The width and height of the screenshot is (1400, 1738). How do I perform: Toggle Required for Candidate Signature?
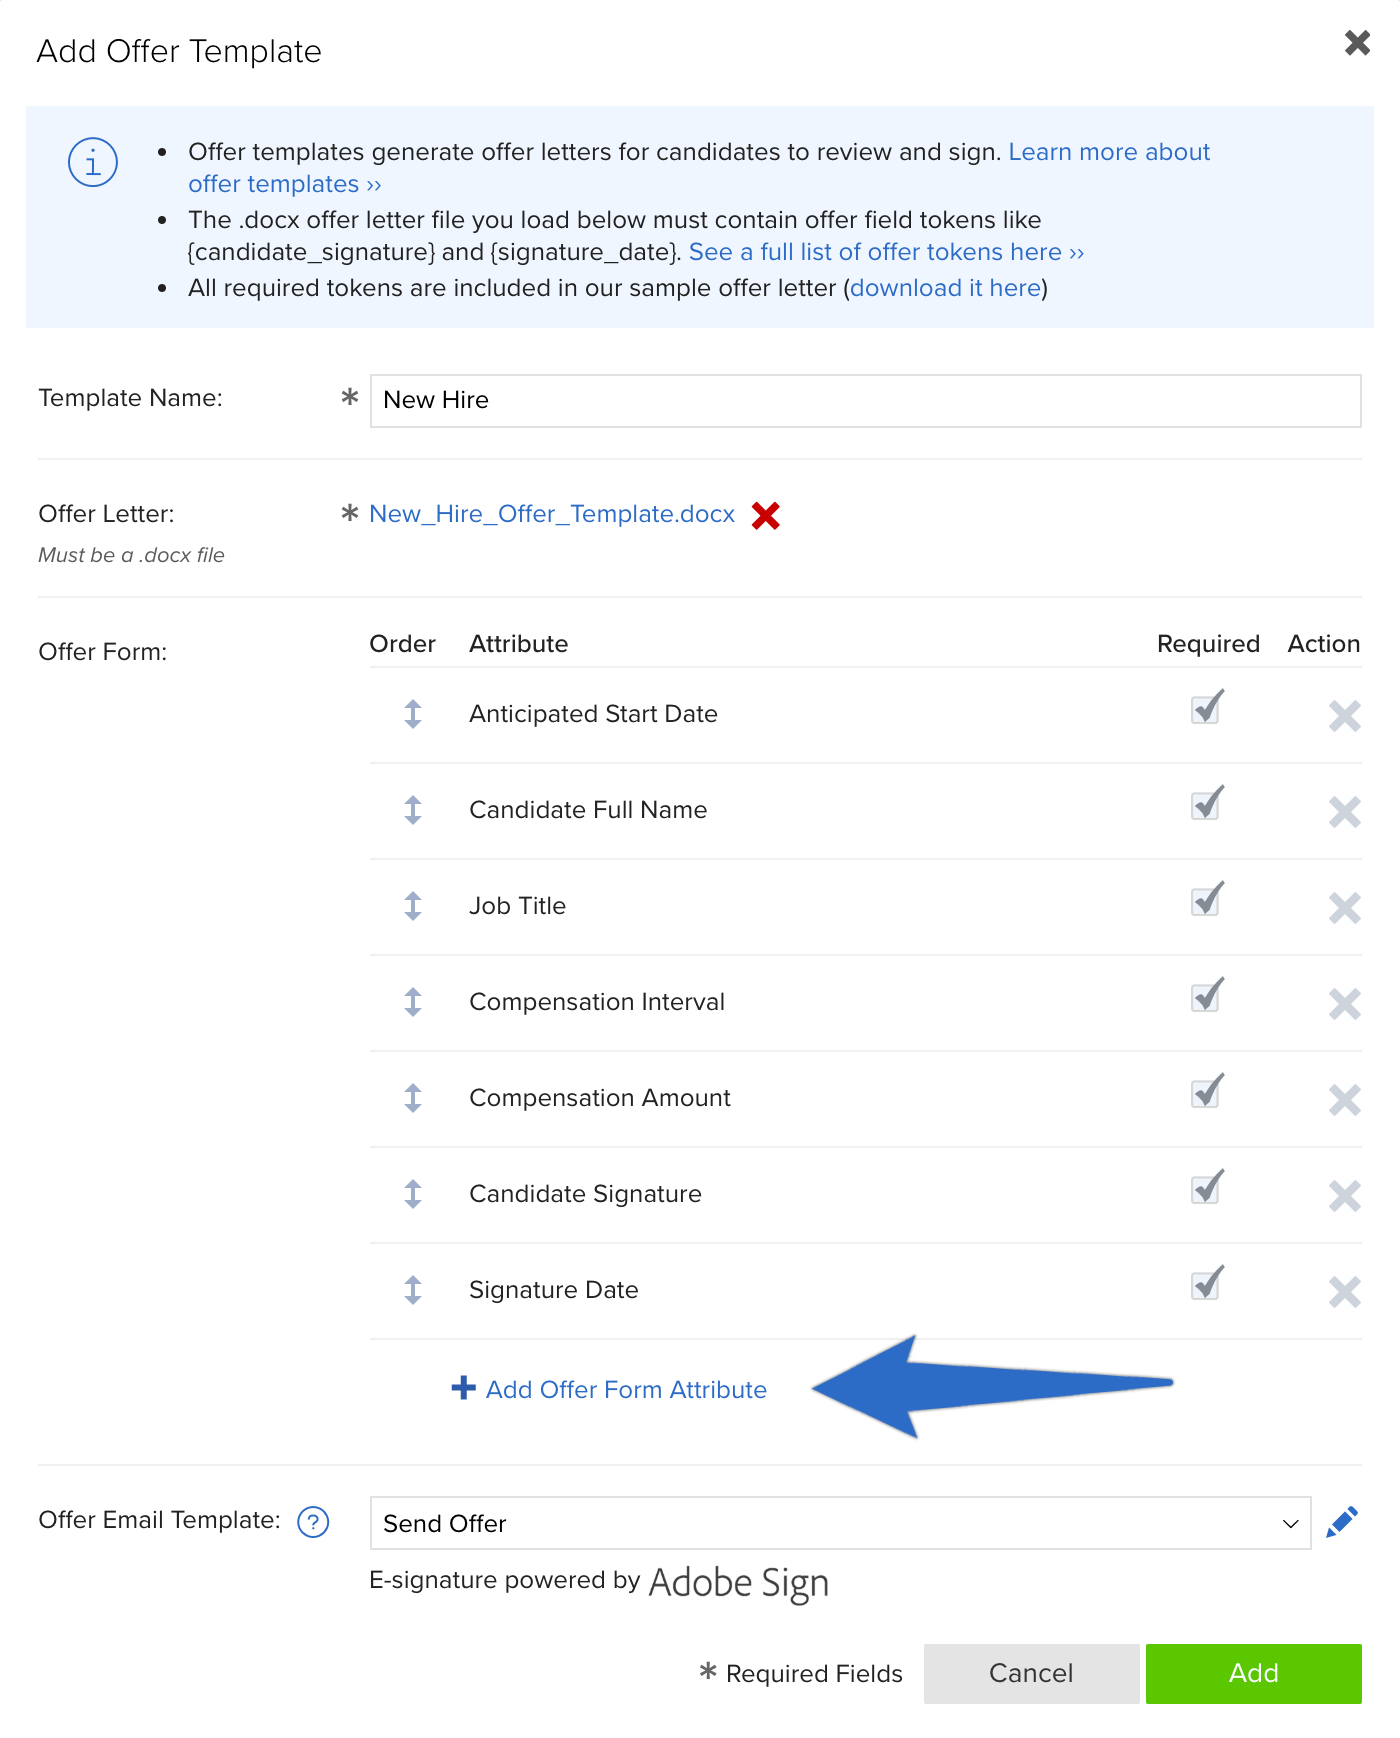tap(1207, 1187)
